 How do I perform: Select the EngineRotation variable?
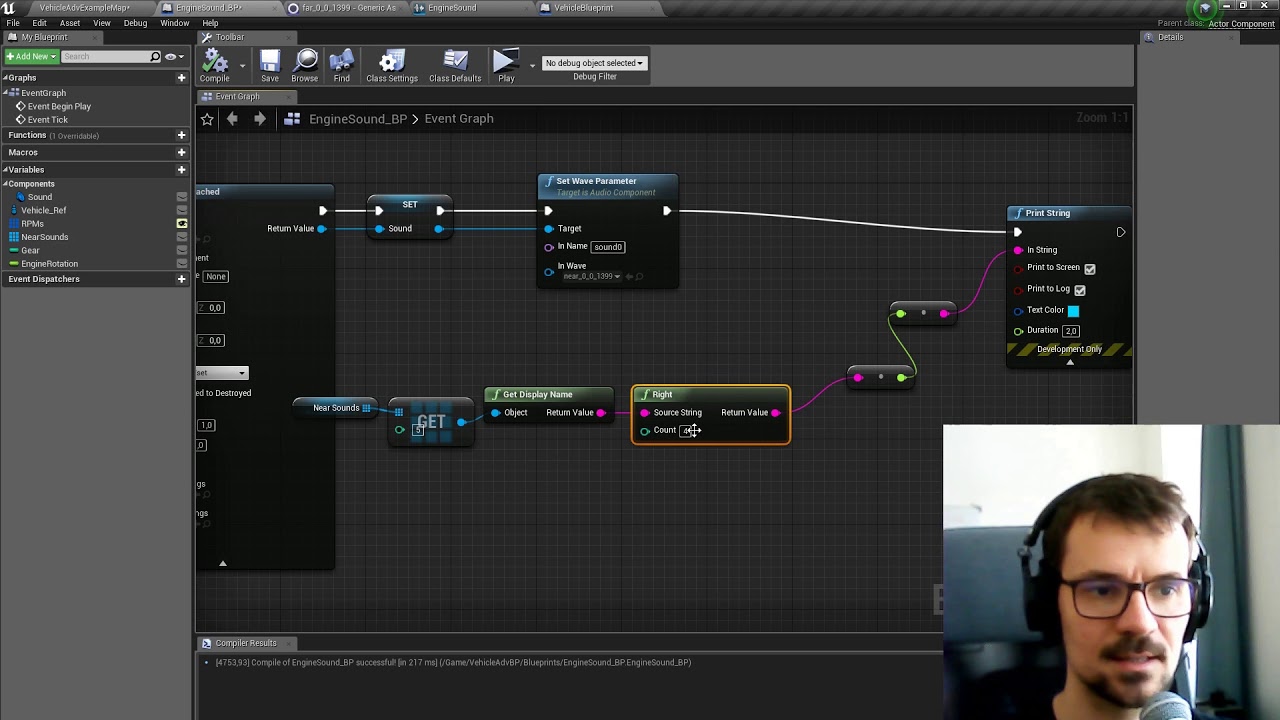coord(49,264)
